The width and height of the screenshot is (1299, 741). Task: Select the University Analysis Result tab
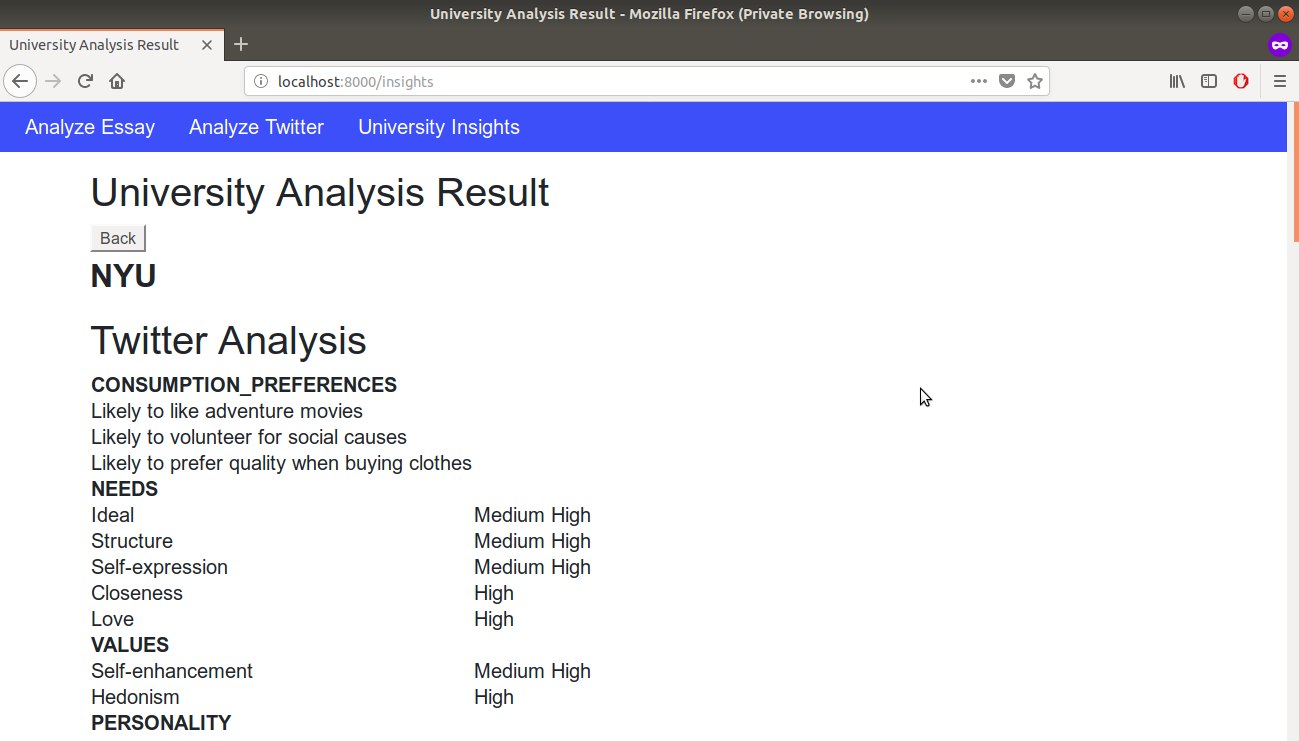pyautogui.click(x=110, y=44)
